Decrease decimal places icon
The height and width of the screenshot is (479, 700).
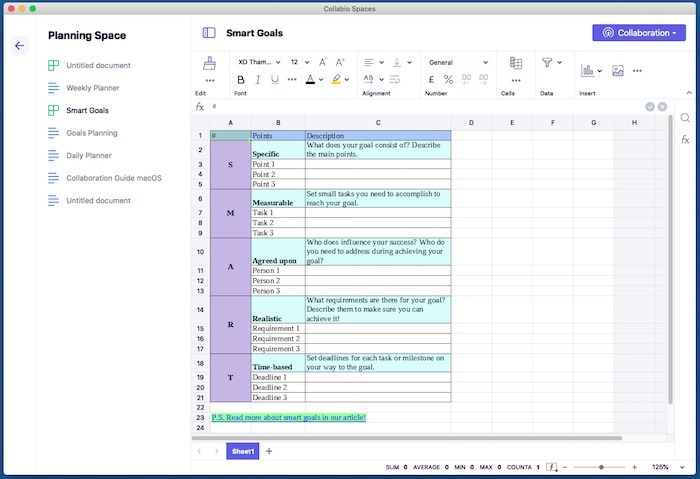(466, 79)
